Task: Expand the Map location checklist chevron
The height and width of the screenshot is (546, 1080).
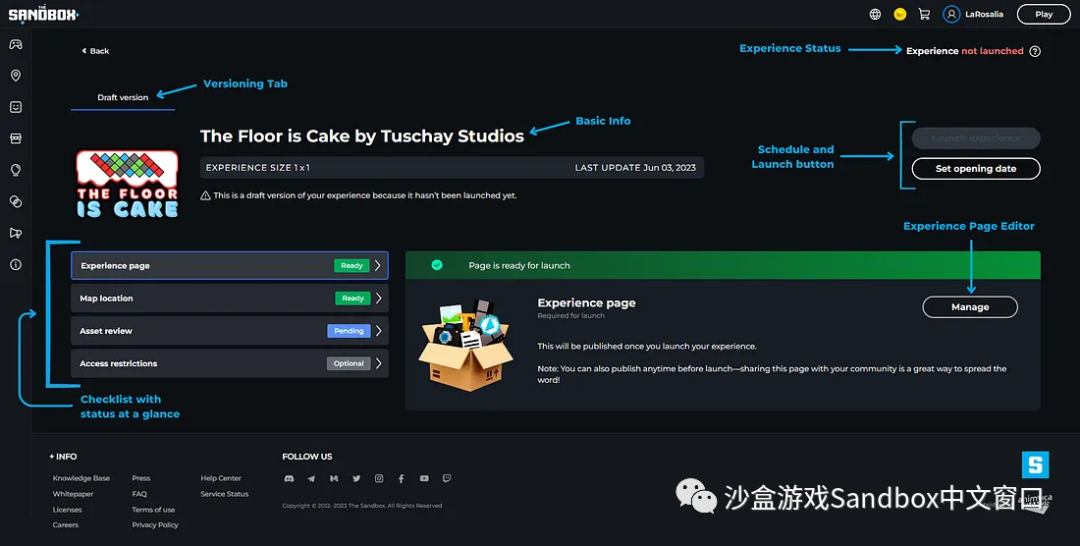Action: [378, 298]
